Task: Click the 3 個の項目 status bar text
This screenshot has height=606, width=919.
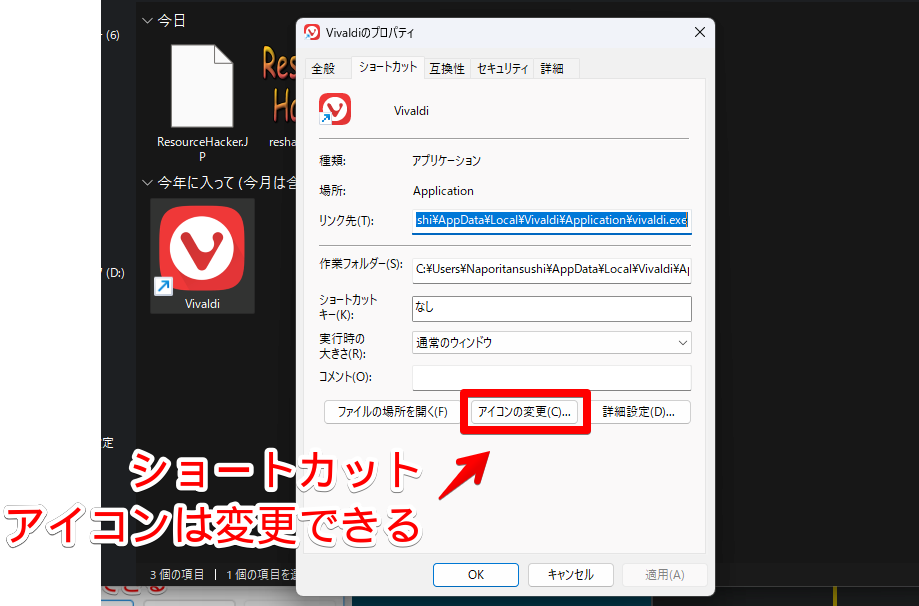Action: (x=177, y=575)
